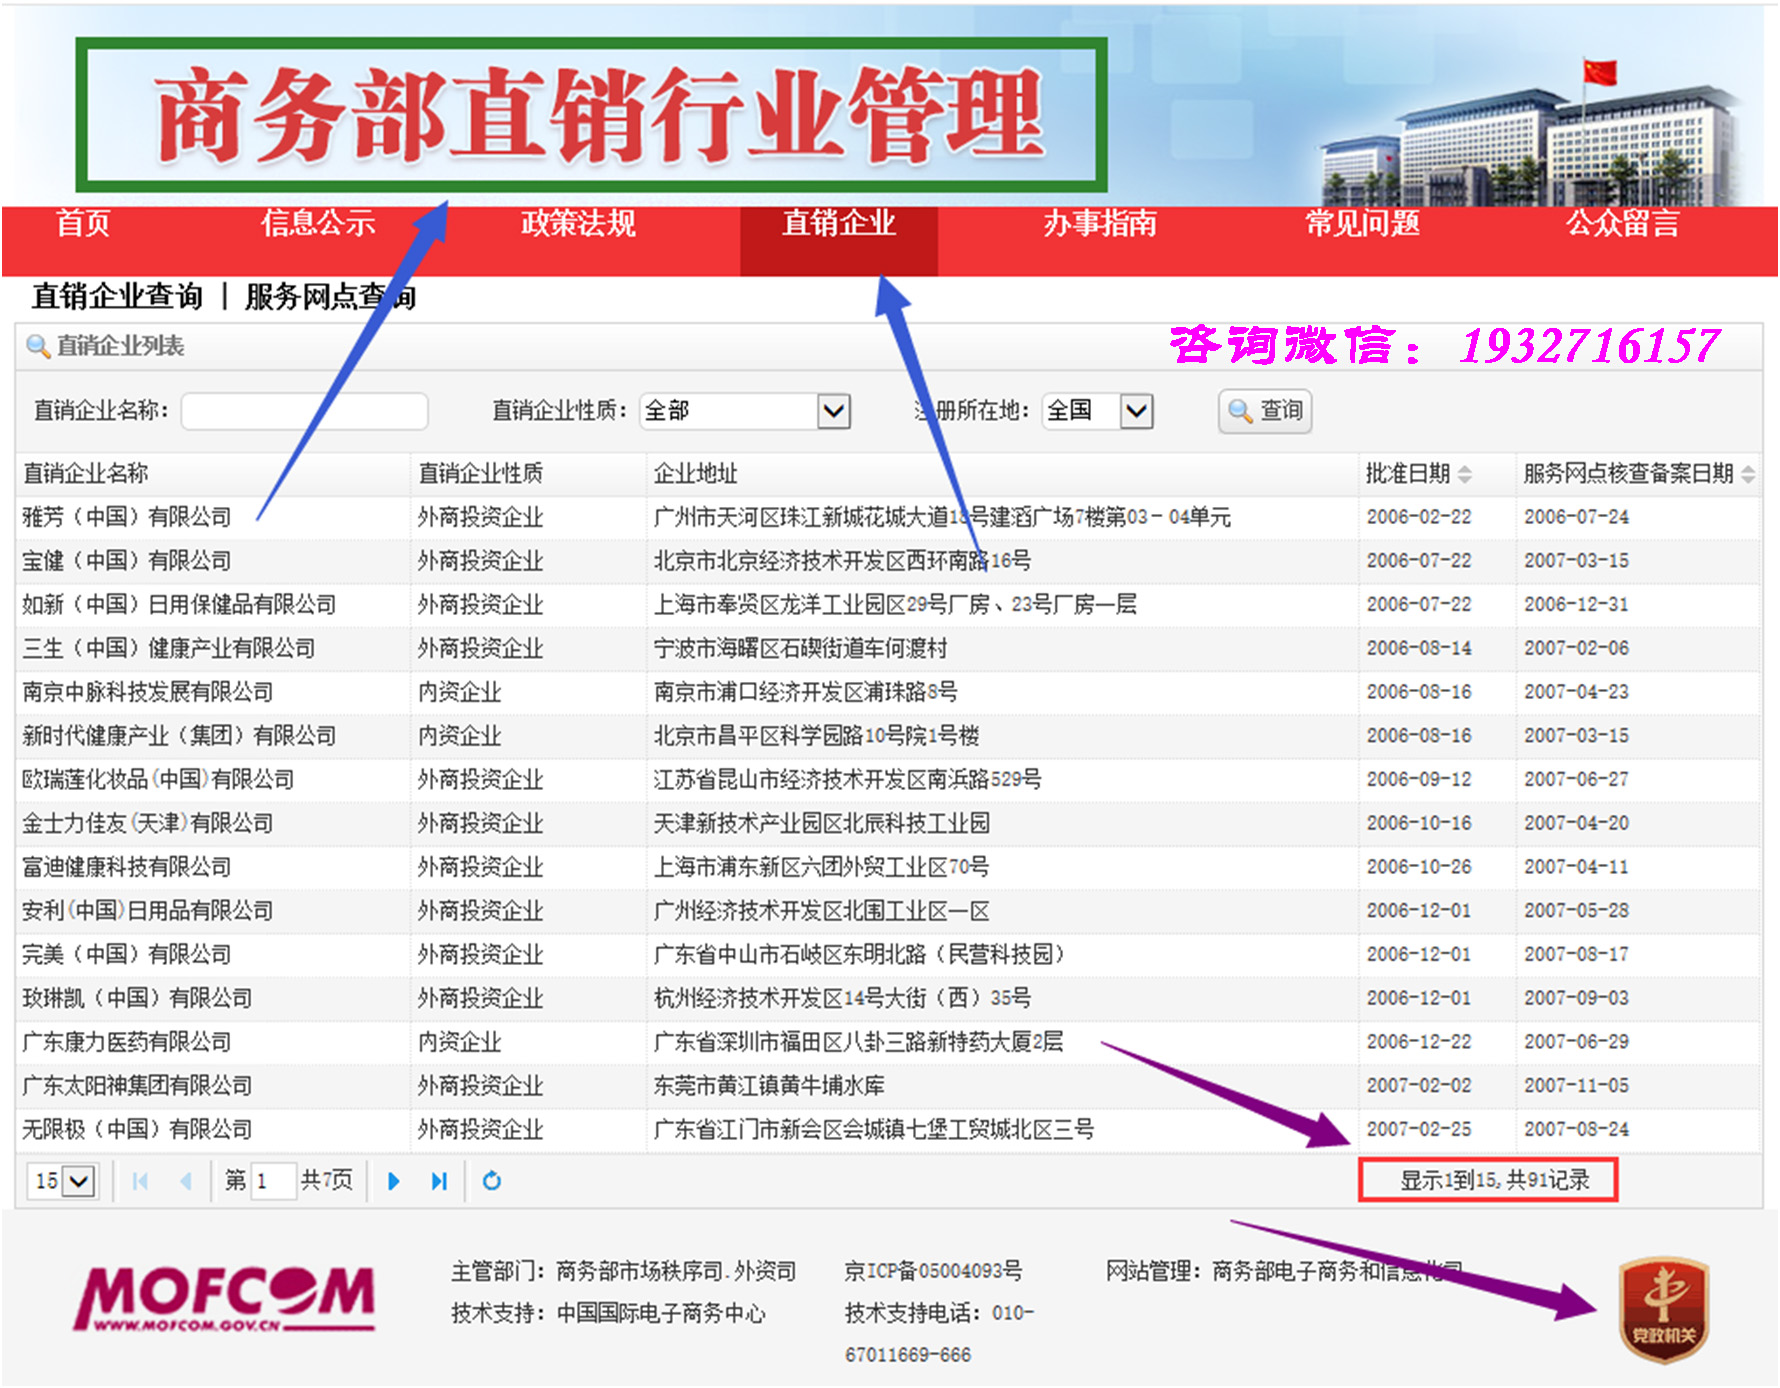Select 雅芳（中国）有限公司 row
The height and width of the screenshot is (1388, 1780).
[889, 517]
